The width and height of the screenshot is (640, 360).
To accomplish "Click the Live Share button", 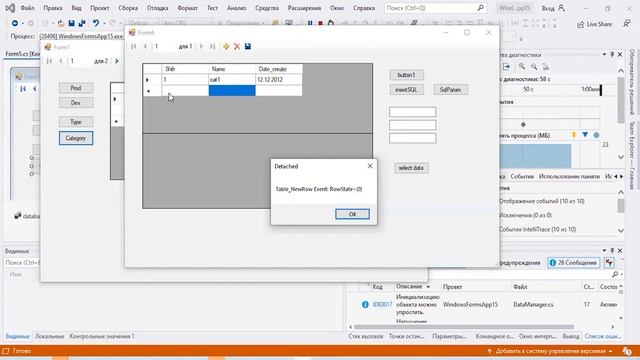I will (594, 24).
